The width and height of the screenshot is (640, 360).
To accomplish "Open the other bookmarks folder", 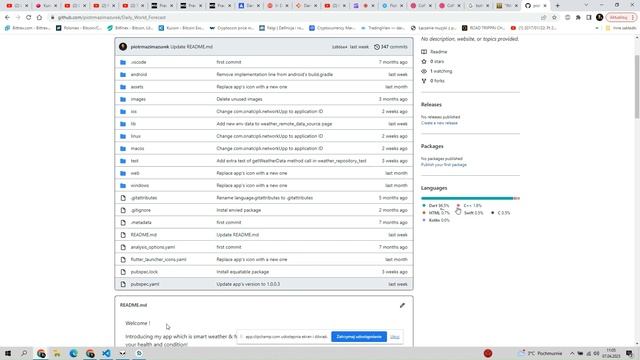I will [x=620, y=28].
